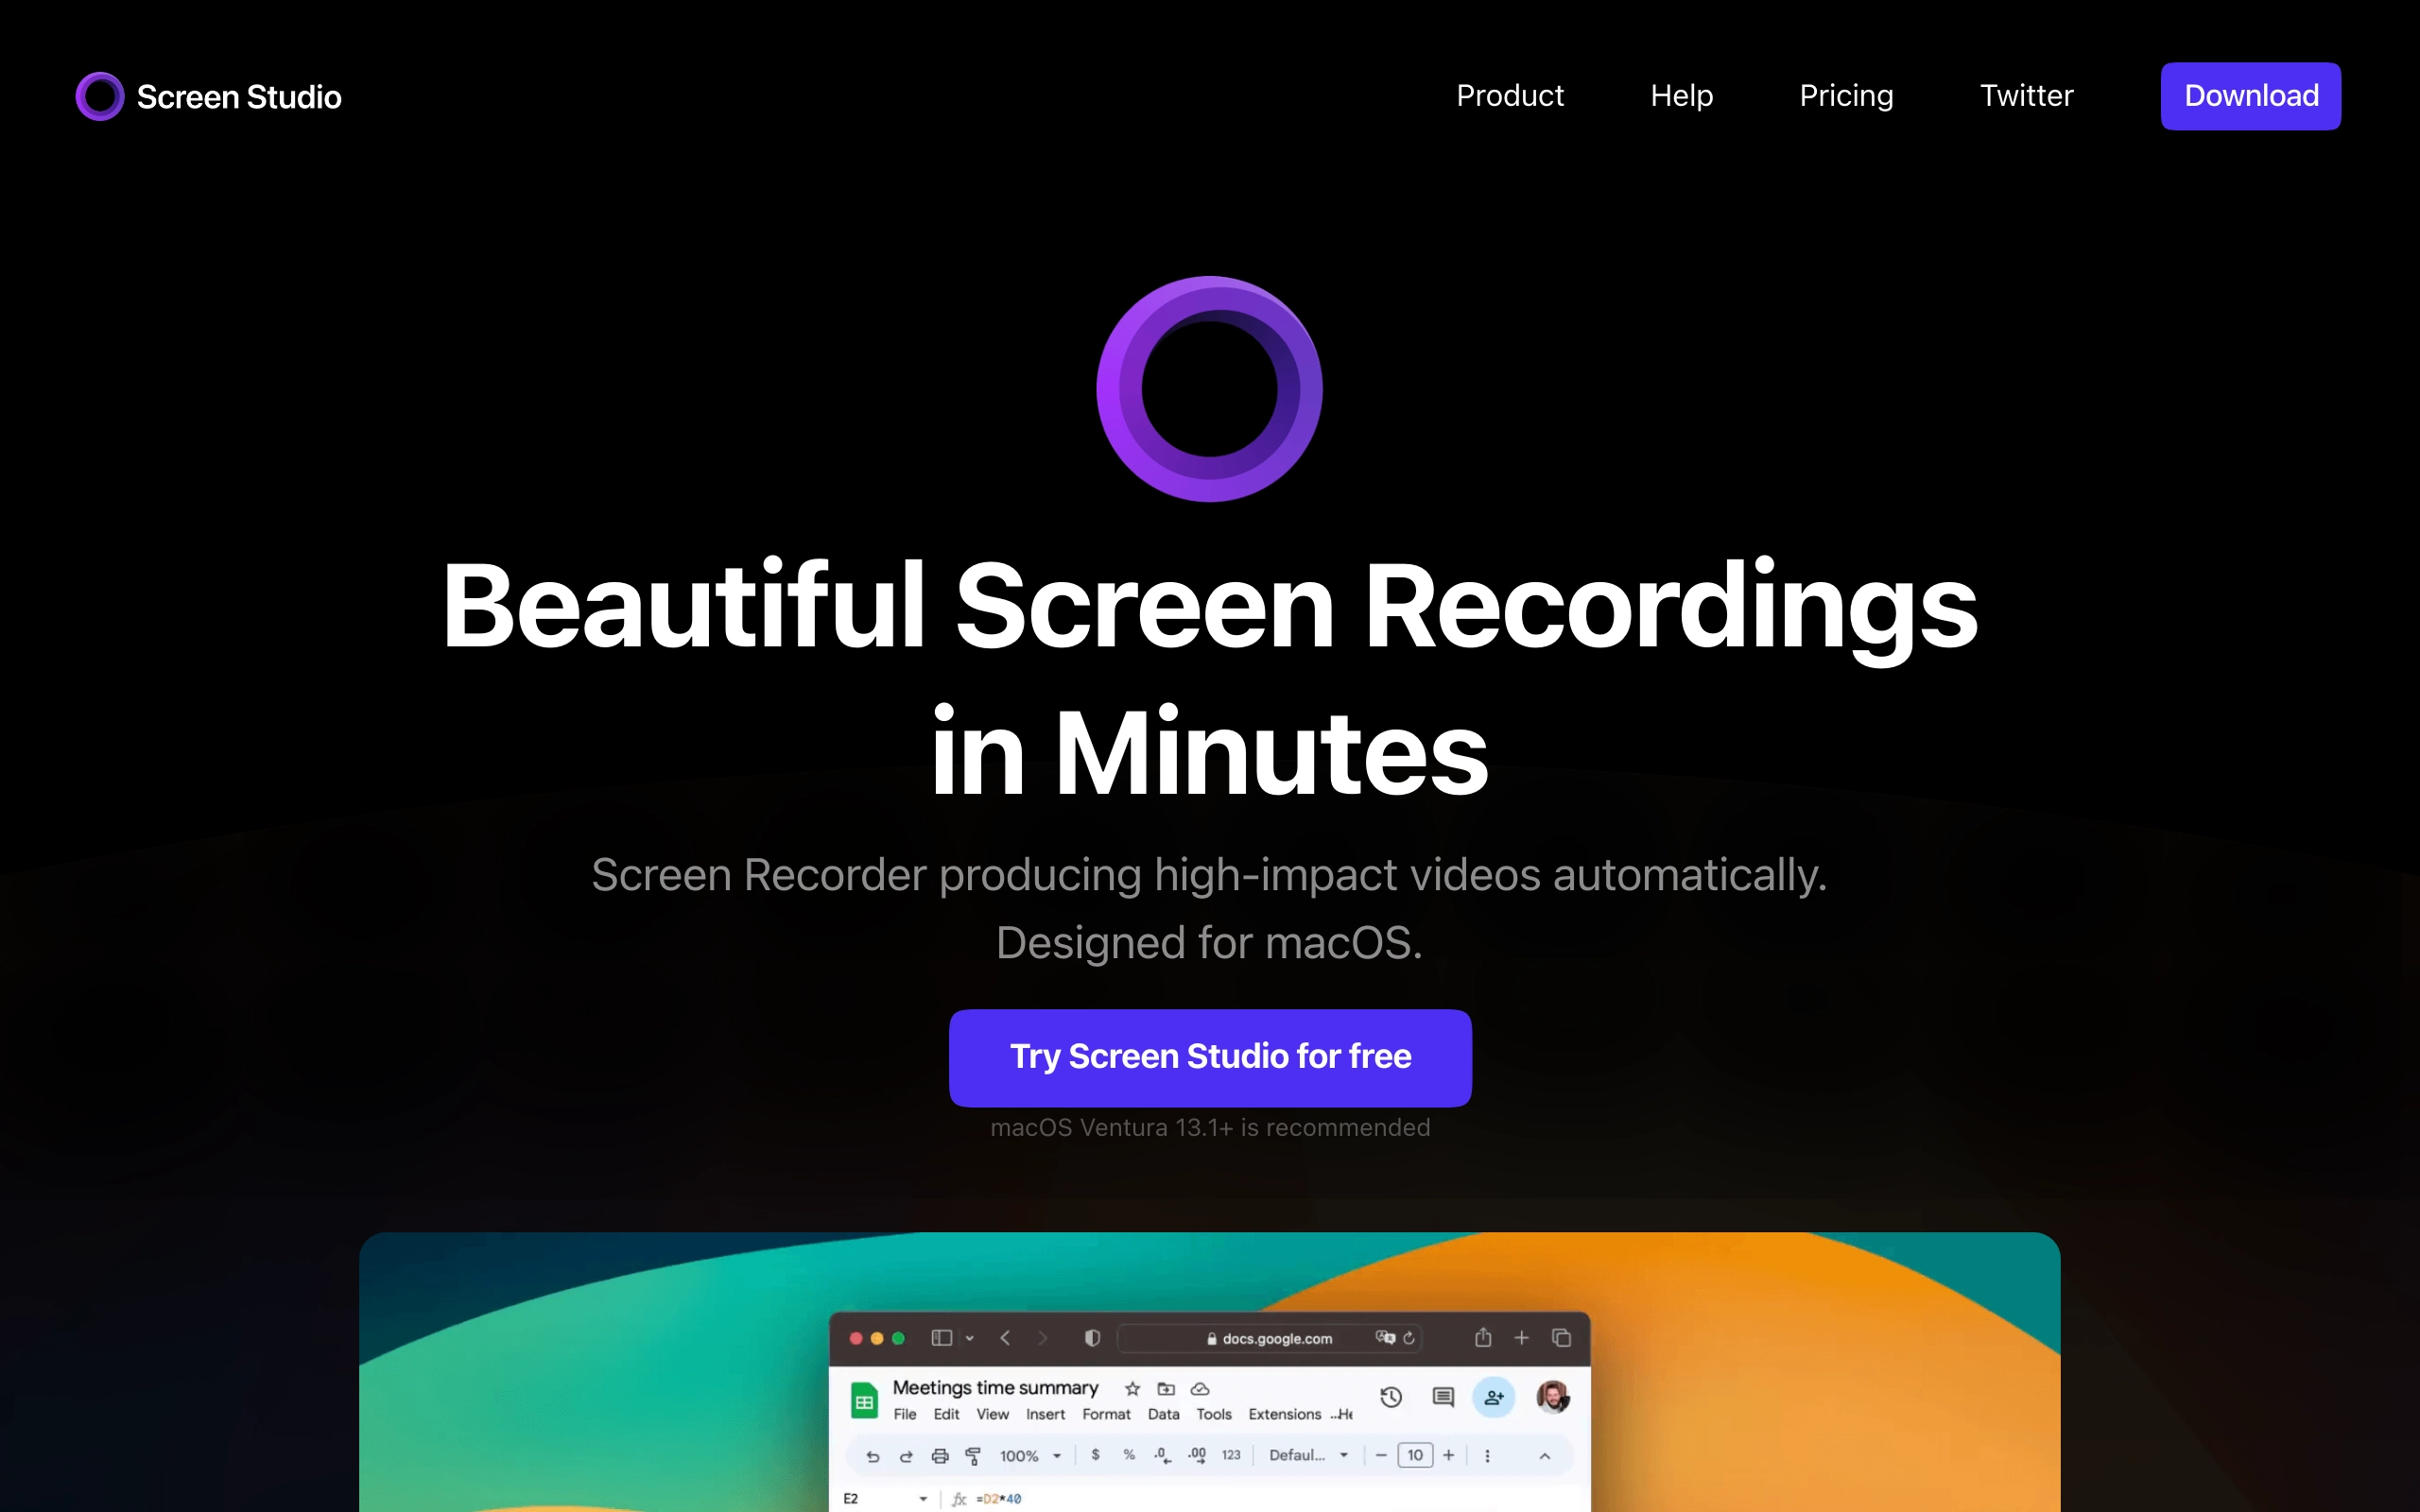Star the Meetings time summary spreadsheet
This screenshot has height=1512, width=2420.
coord(1132,1389)
